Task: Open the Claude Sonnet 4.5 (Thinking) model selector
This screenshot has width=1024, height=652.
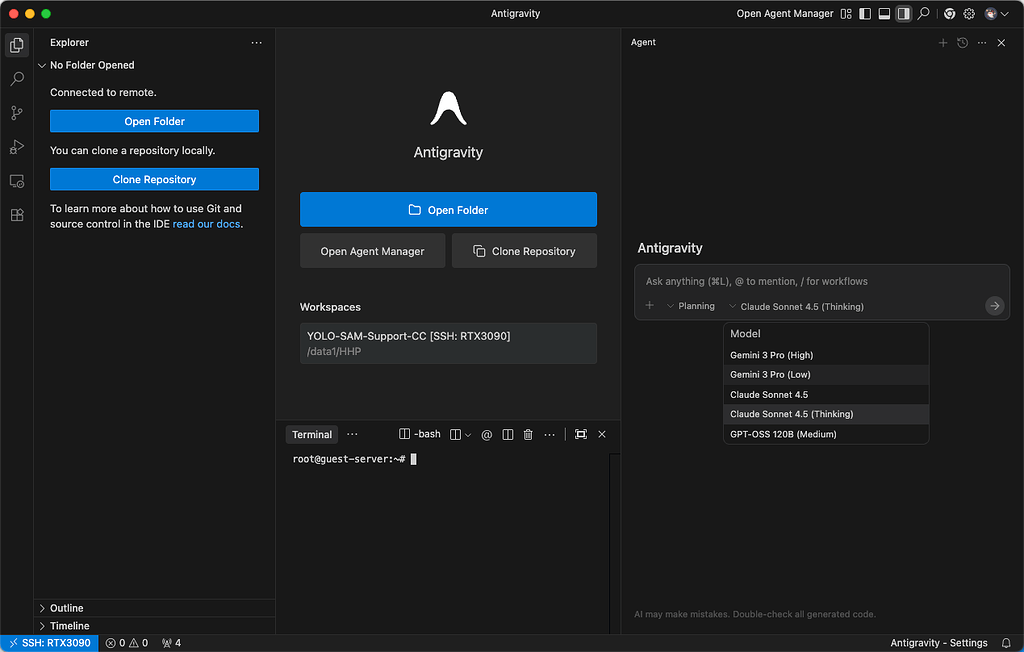Action: [x=796, y=306]
